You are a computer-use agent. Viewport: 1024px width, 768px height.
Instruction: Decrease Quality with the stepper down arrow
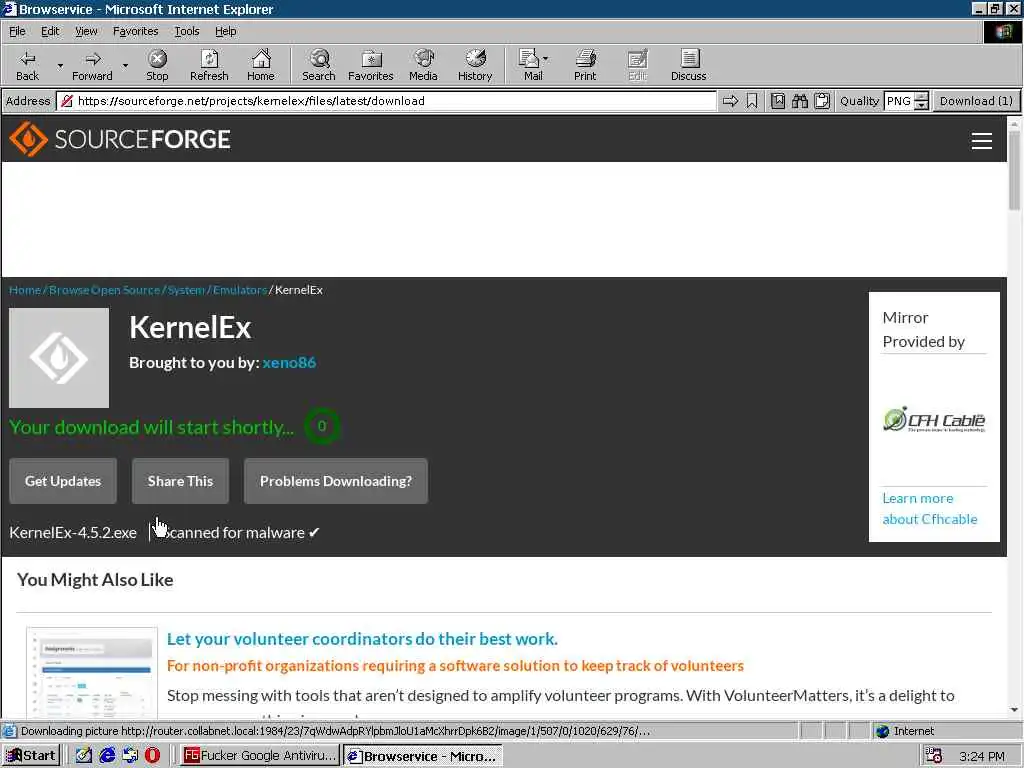coord(921,106)
